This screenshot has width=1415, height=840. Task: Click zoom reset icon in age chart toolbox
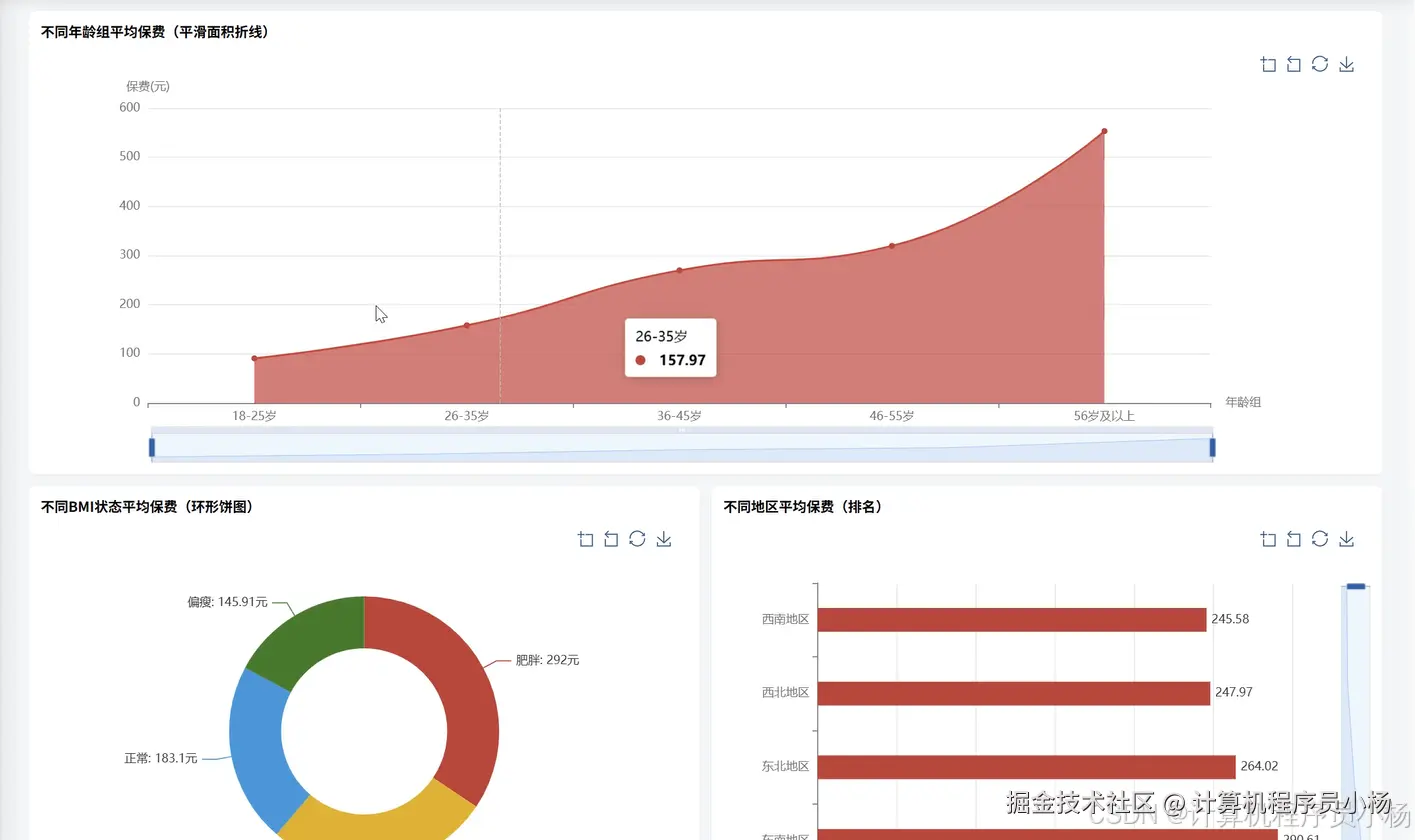(x=1294, y=64)
